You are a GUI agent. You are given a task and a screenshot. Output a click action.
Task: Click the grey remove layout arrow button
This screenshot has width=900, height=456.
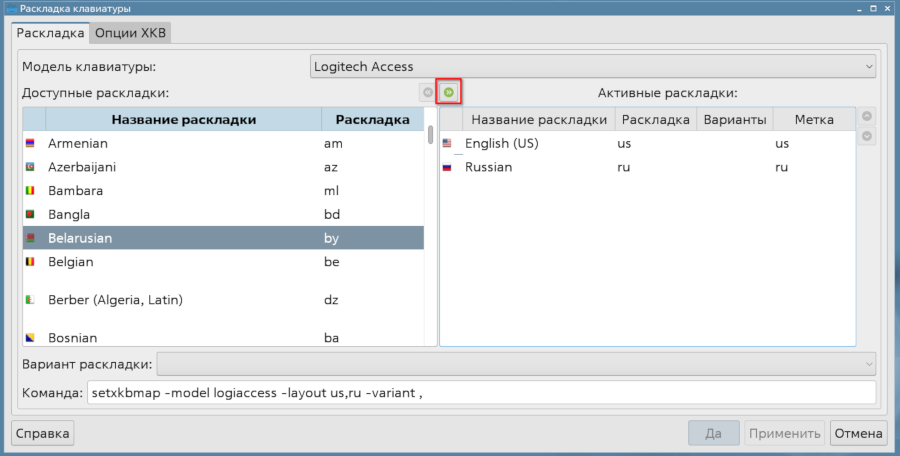point(428,93)
